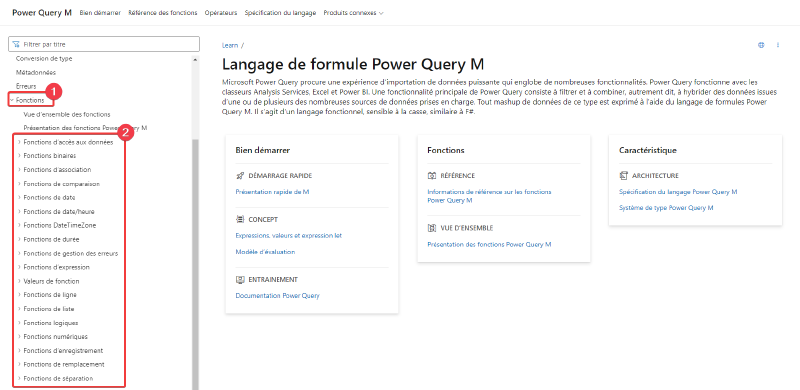The image size is (800, 390).
Task: Click the Architecture icon
Action: coord(623,176)
